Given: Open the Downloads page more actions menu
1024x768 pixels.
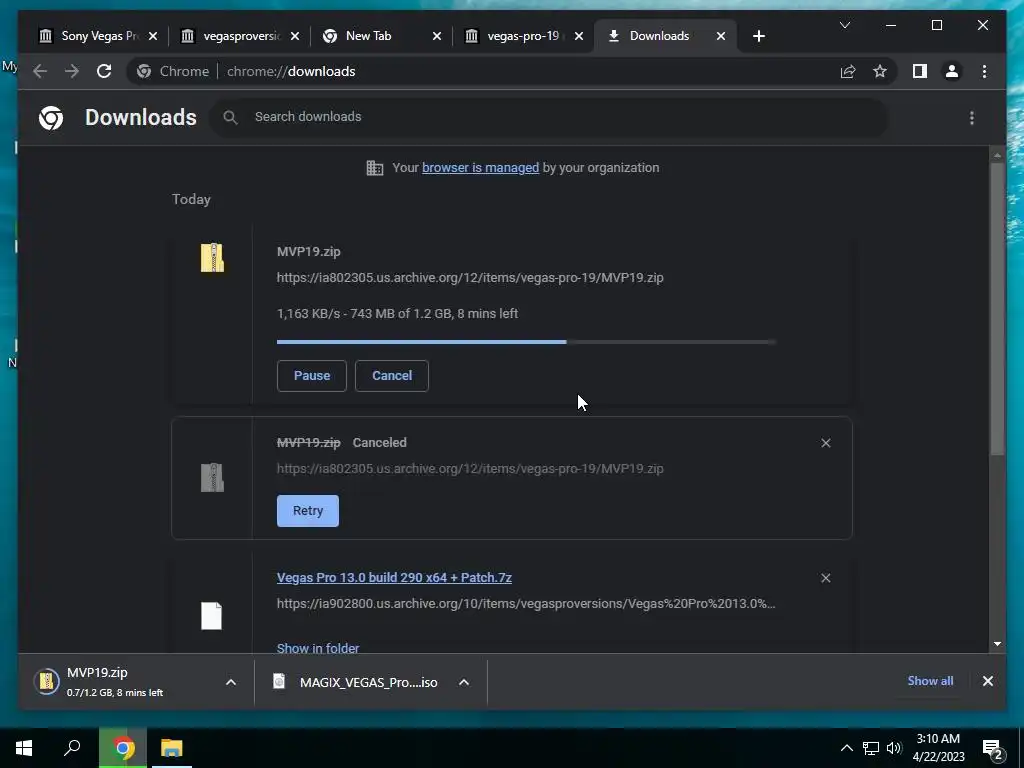Looking at the screenshot, I should tap(972, 118).
